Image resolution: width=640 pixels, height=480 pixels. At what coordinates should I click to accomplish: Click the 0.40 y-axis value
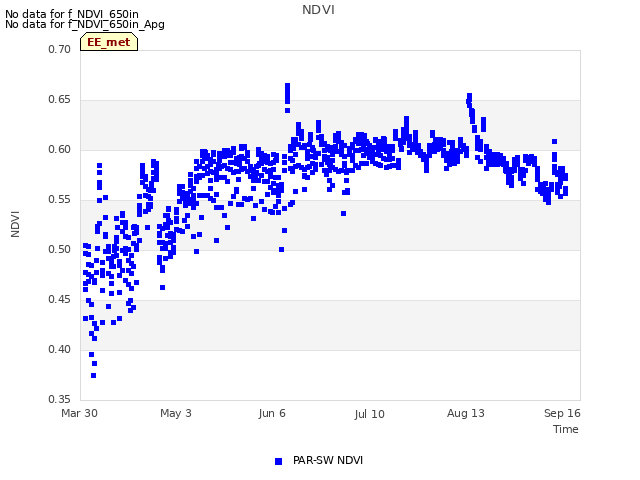pos(60,349)
